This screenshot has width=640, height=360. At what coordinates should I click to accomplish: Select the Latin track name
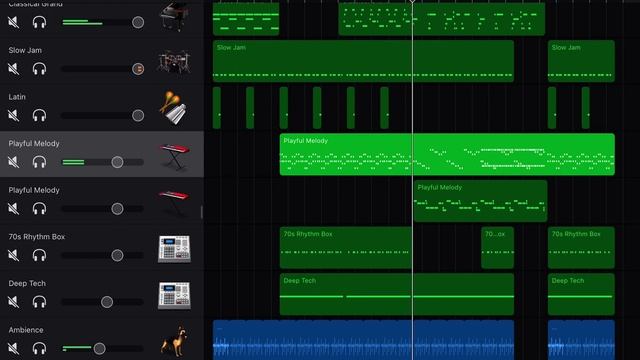click(x=17, y=97)
